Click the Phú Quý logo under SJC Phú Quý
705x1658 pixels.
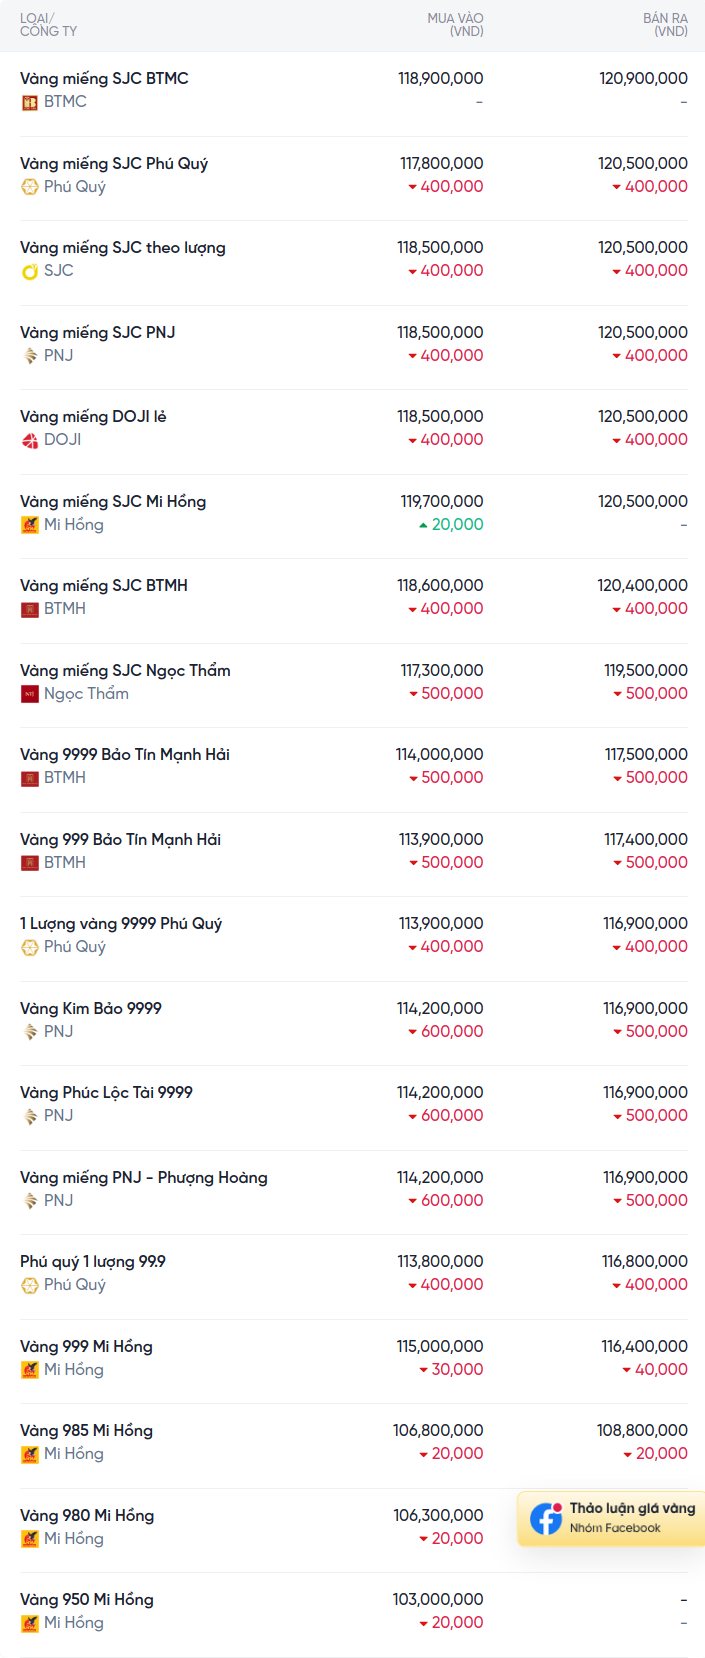(x=30, y=187)
